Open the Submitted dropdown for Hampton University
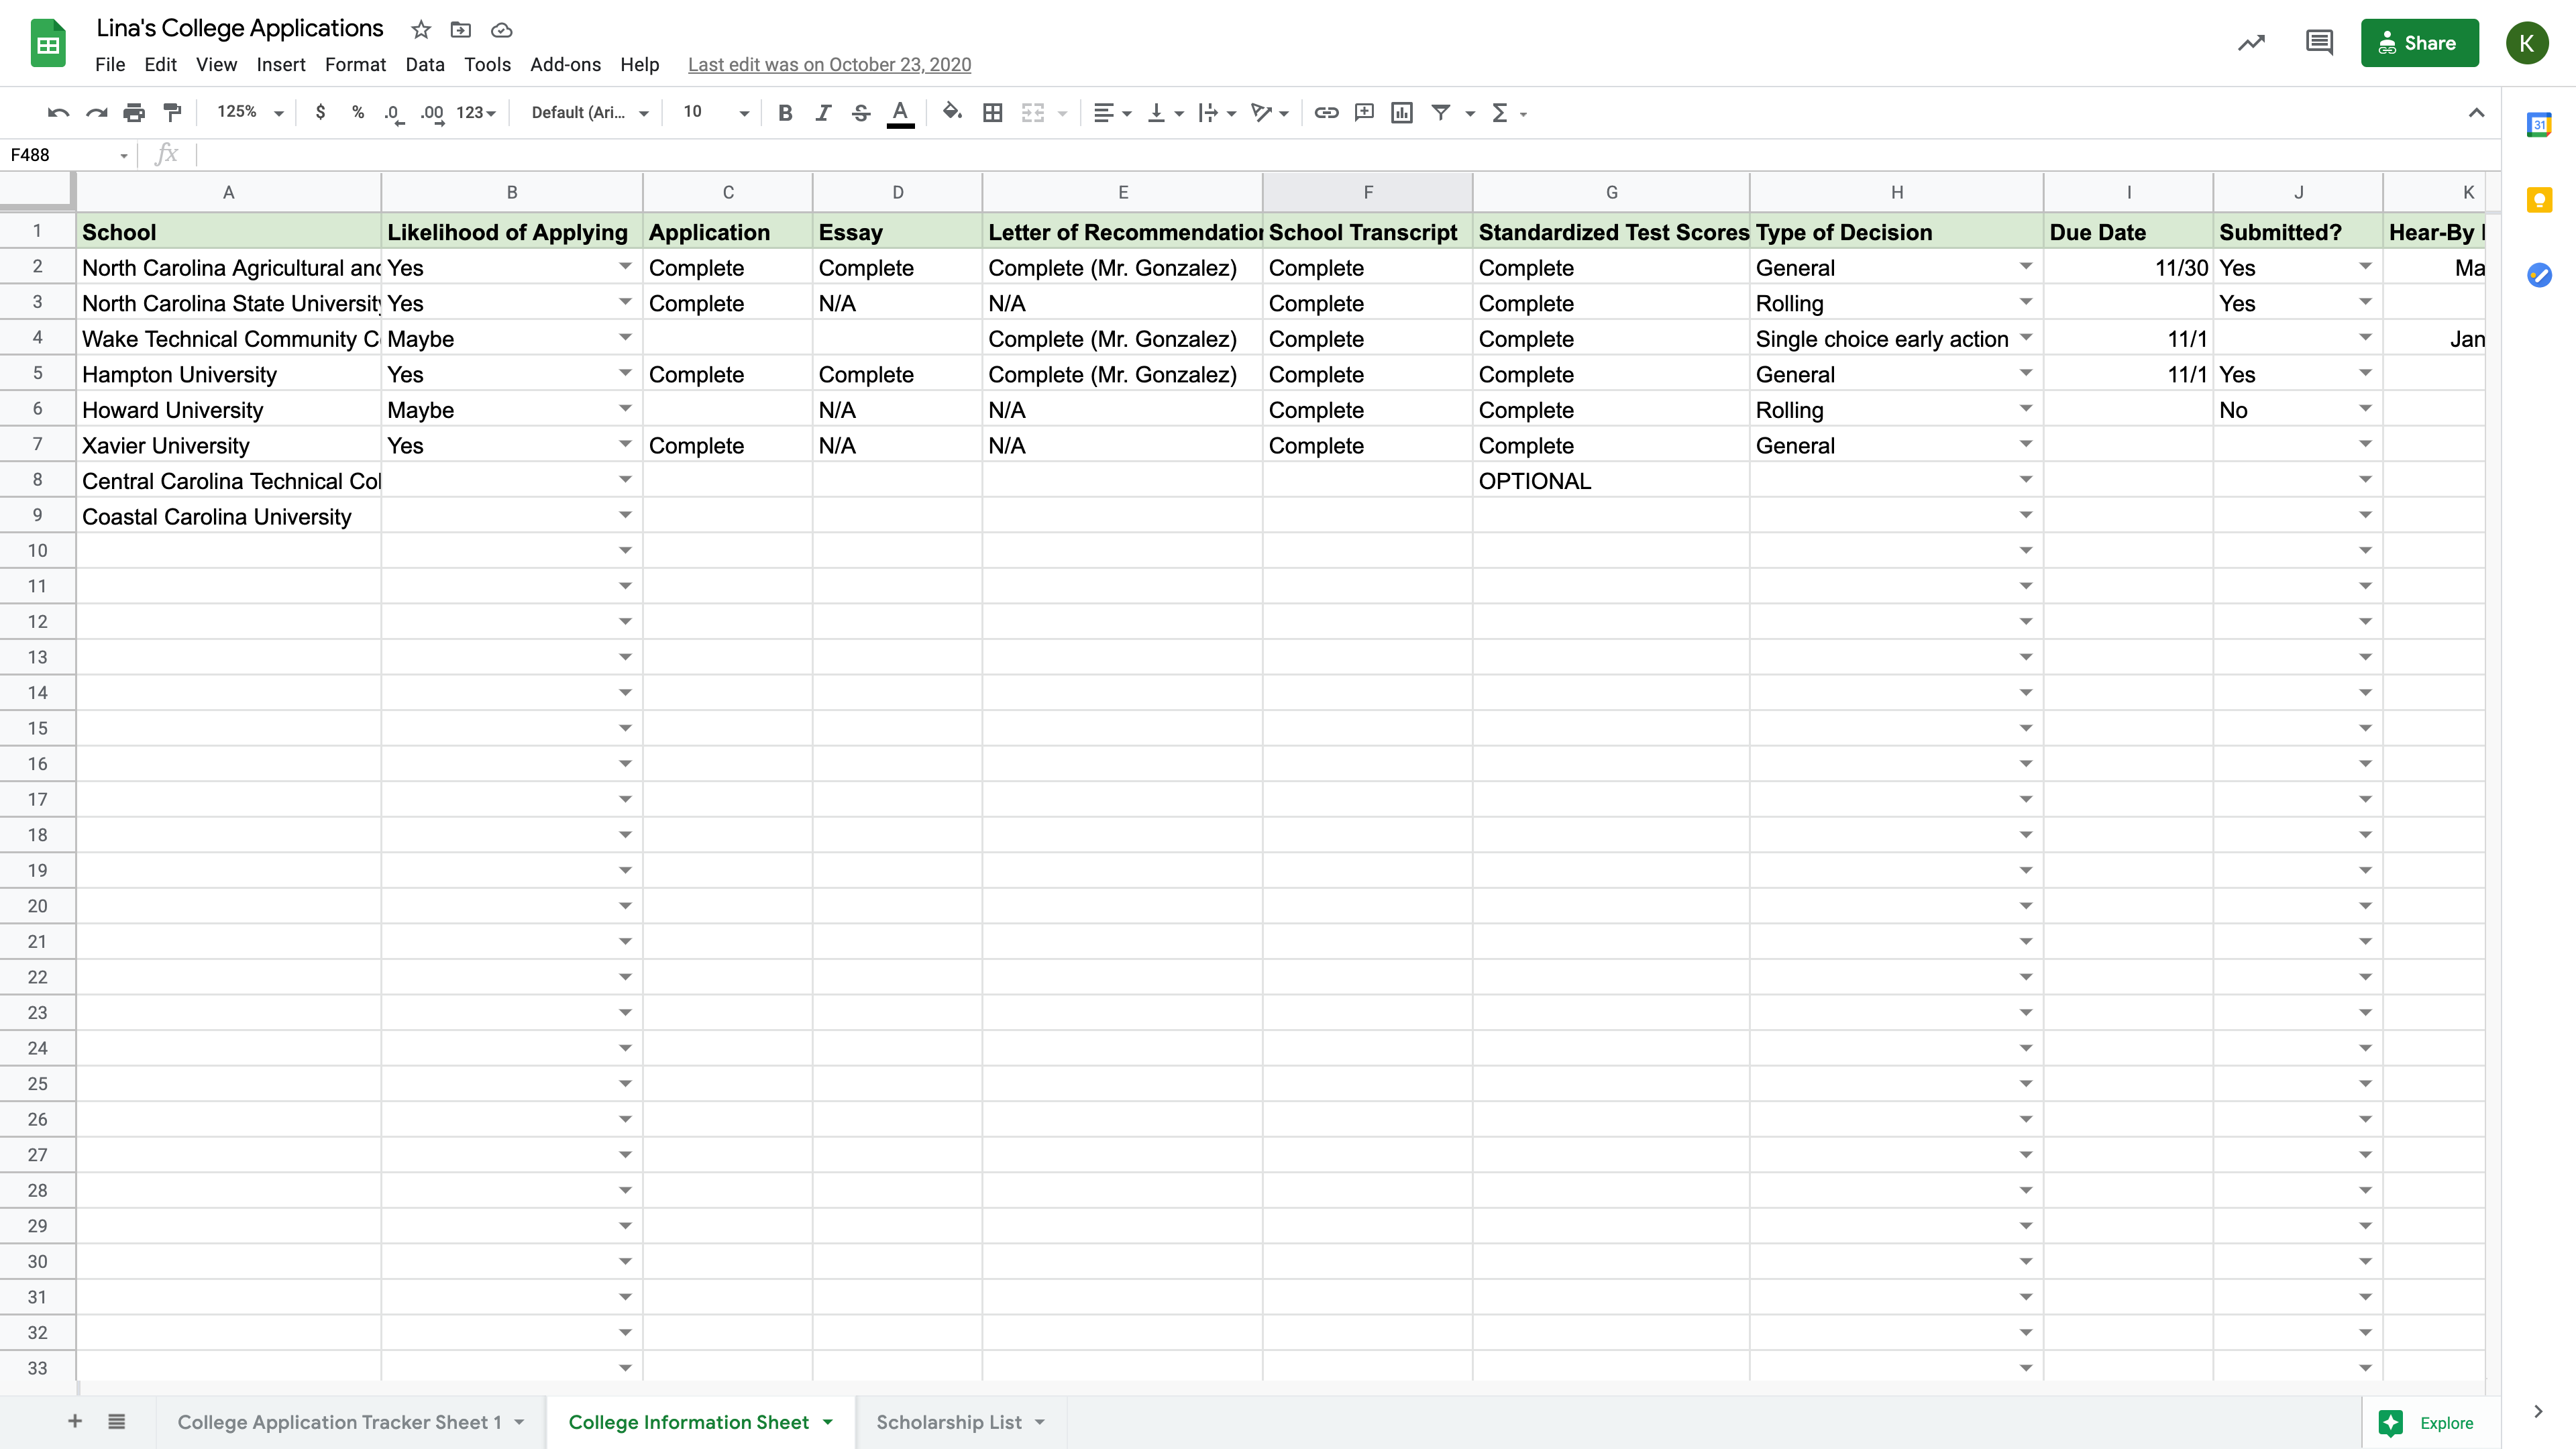 (2367, 373)
